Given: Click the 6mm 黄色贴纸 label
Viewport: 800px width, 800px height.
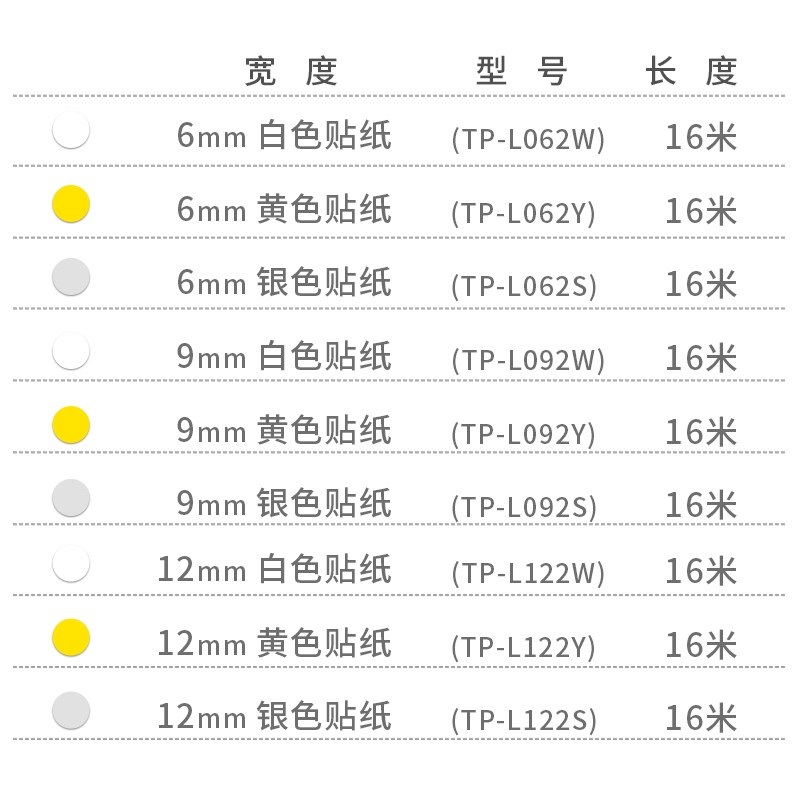Looking at the screenshot, I should 284,210.
